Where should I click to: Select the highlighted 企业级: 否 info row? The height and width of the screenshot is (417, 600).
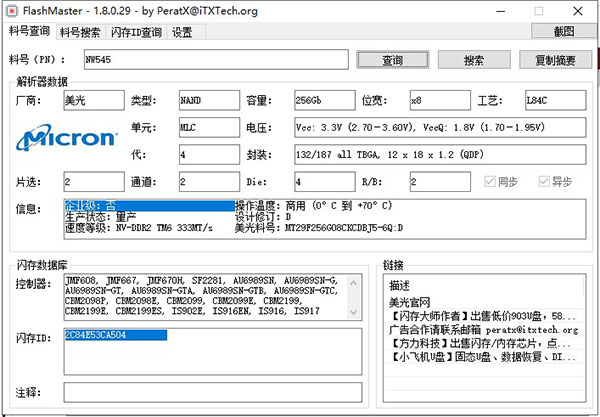(149, 206)
